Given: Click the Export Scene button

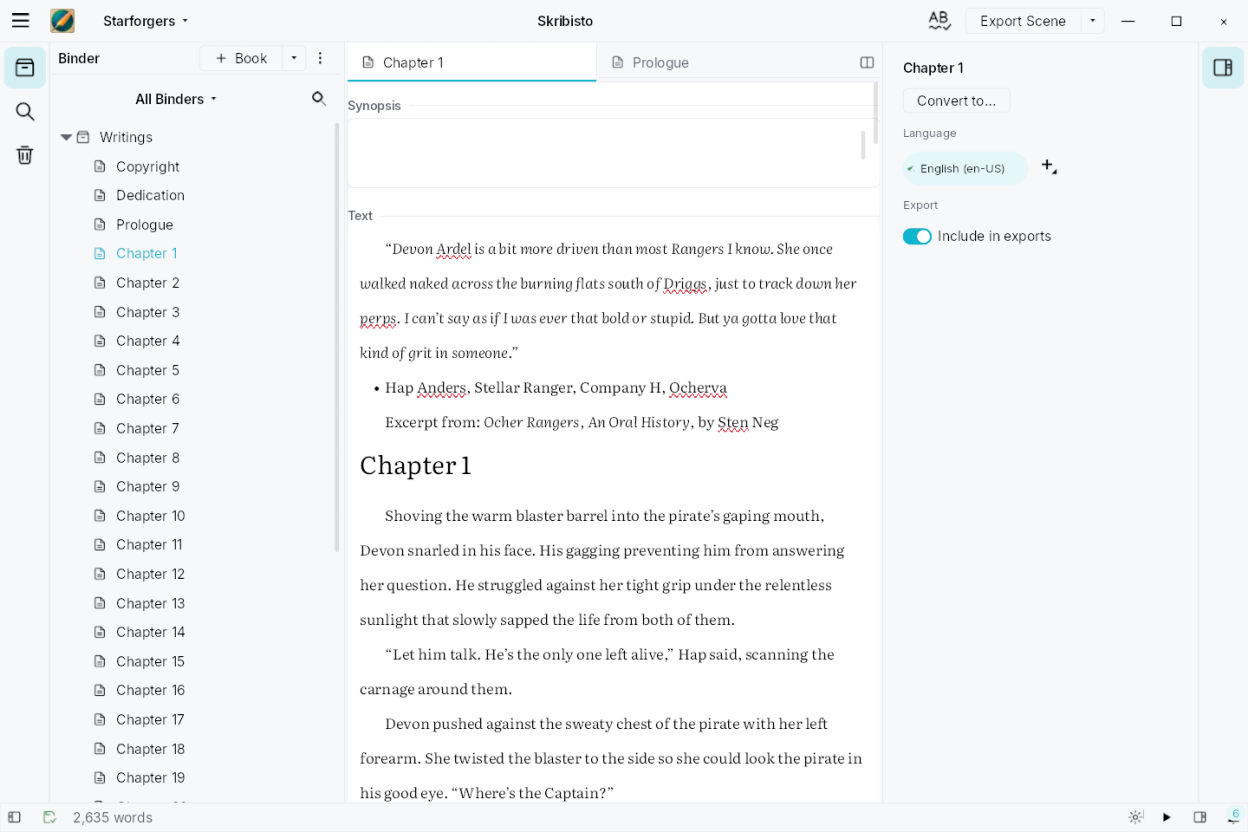Looking at the screenshot, I should 1023,20.
